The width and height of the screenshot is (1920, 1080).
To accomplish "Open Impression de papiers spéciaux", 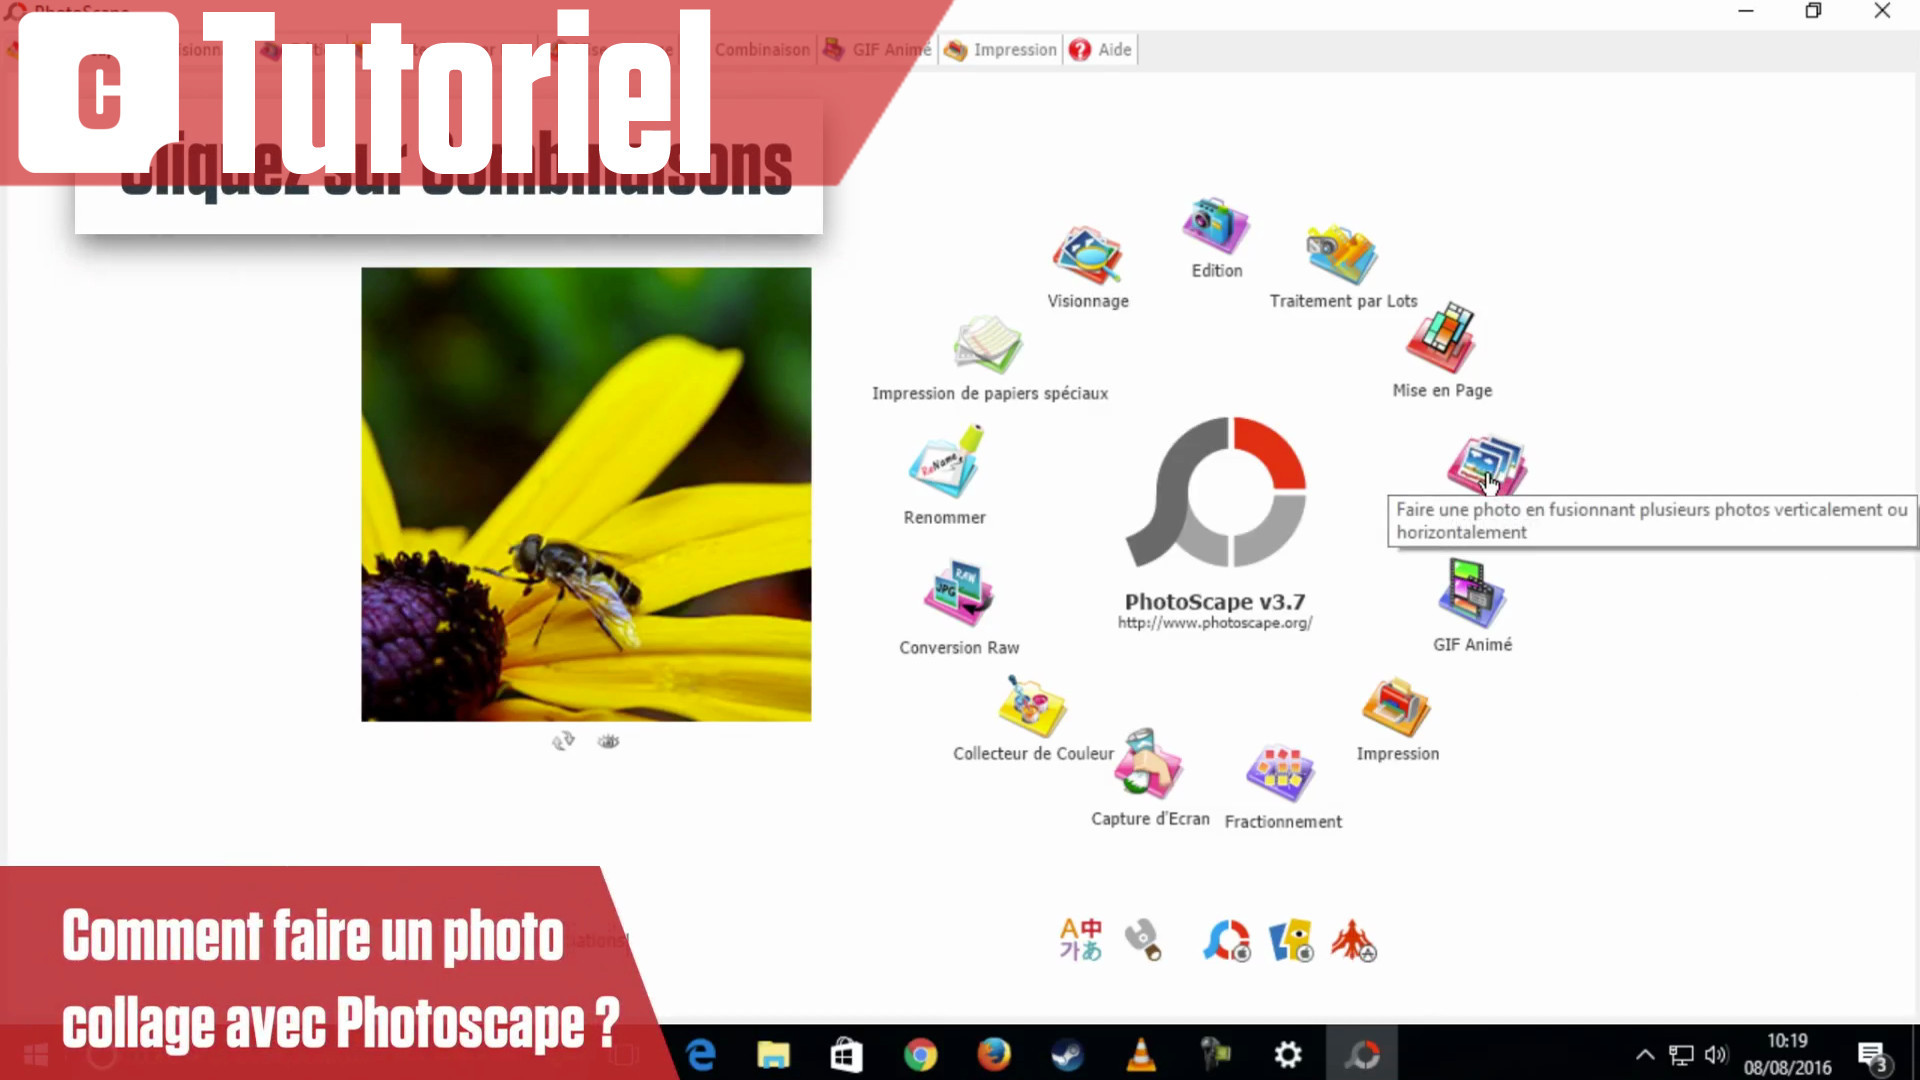I will click(x=988, y=345).
